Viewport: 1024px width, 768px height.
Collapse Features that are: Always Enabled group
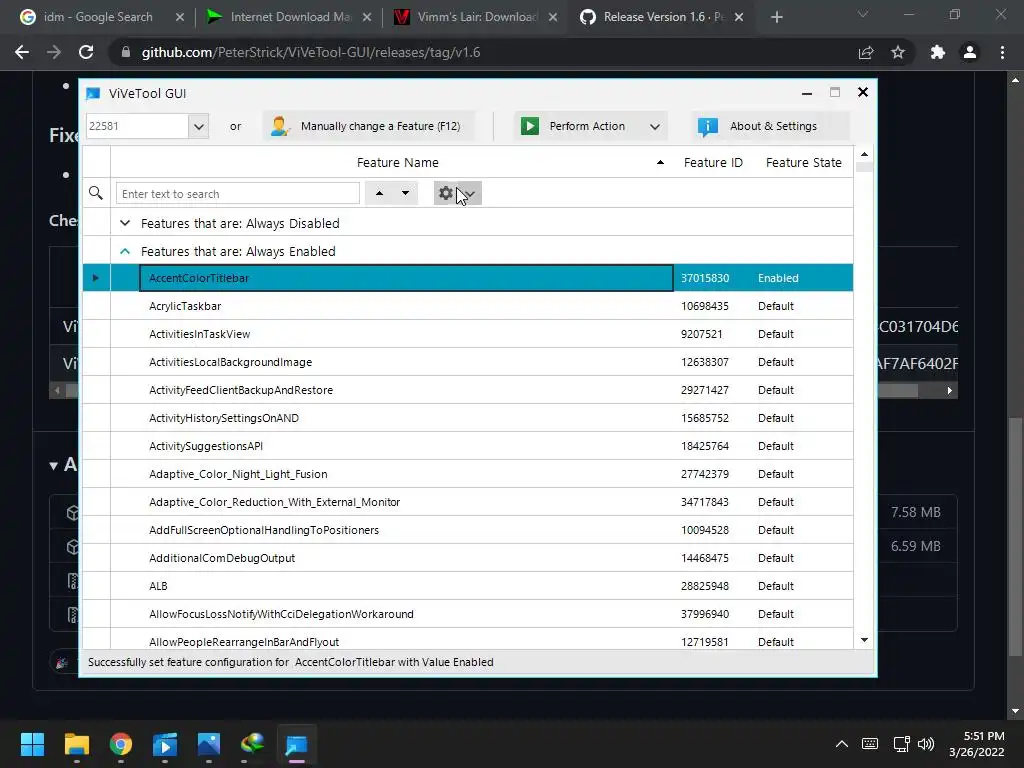pos(125,251)
